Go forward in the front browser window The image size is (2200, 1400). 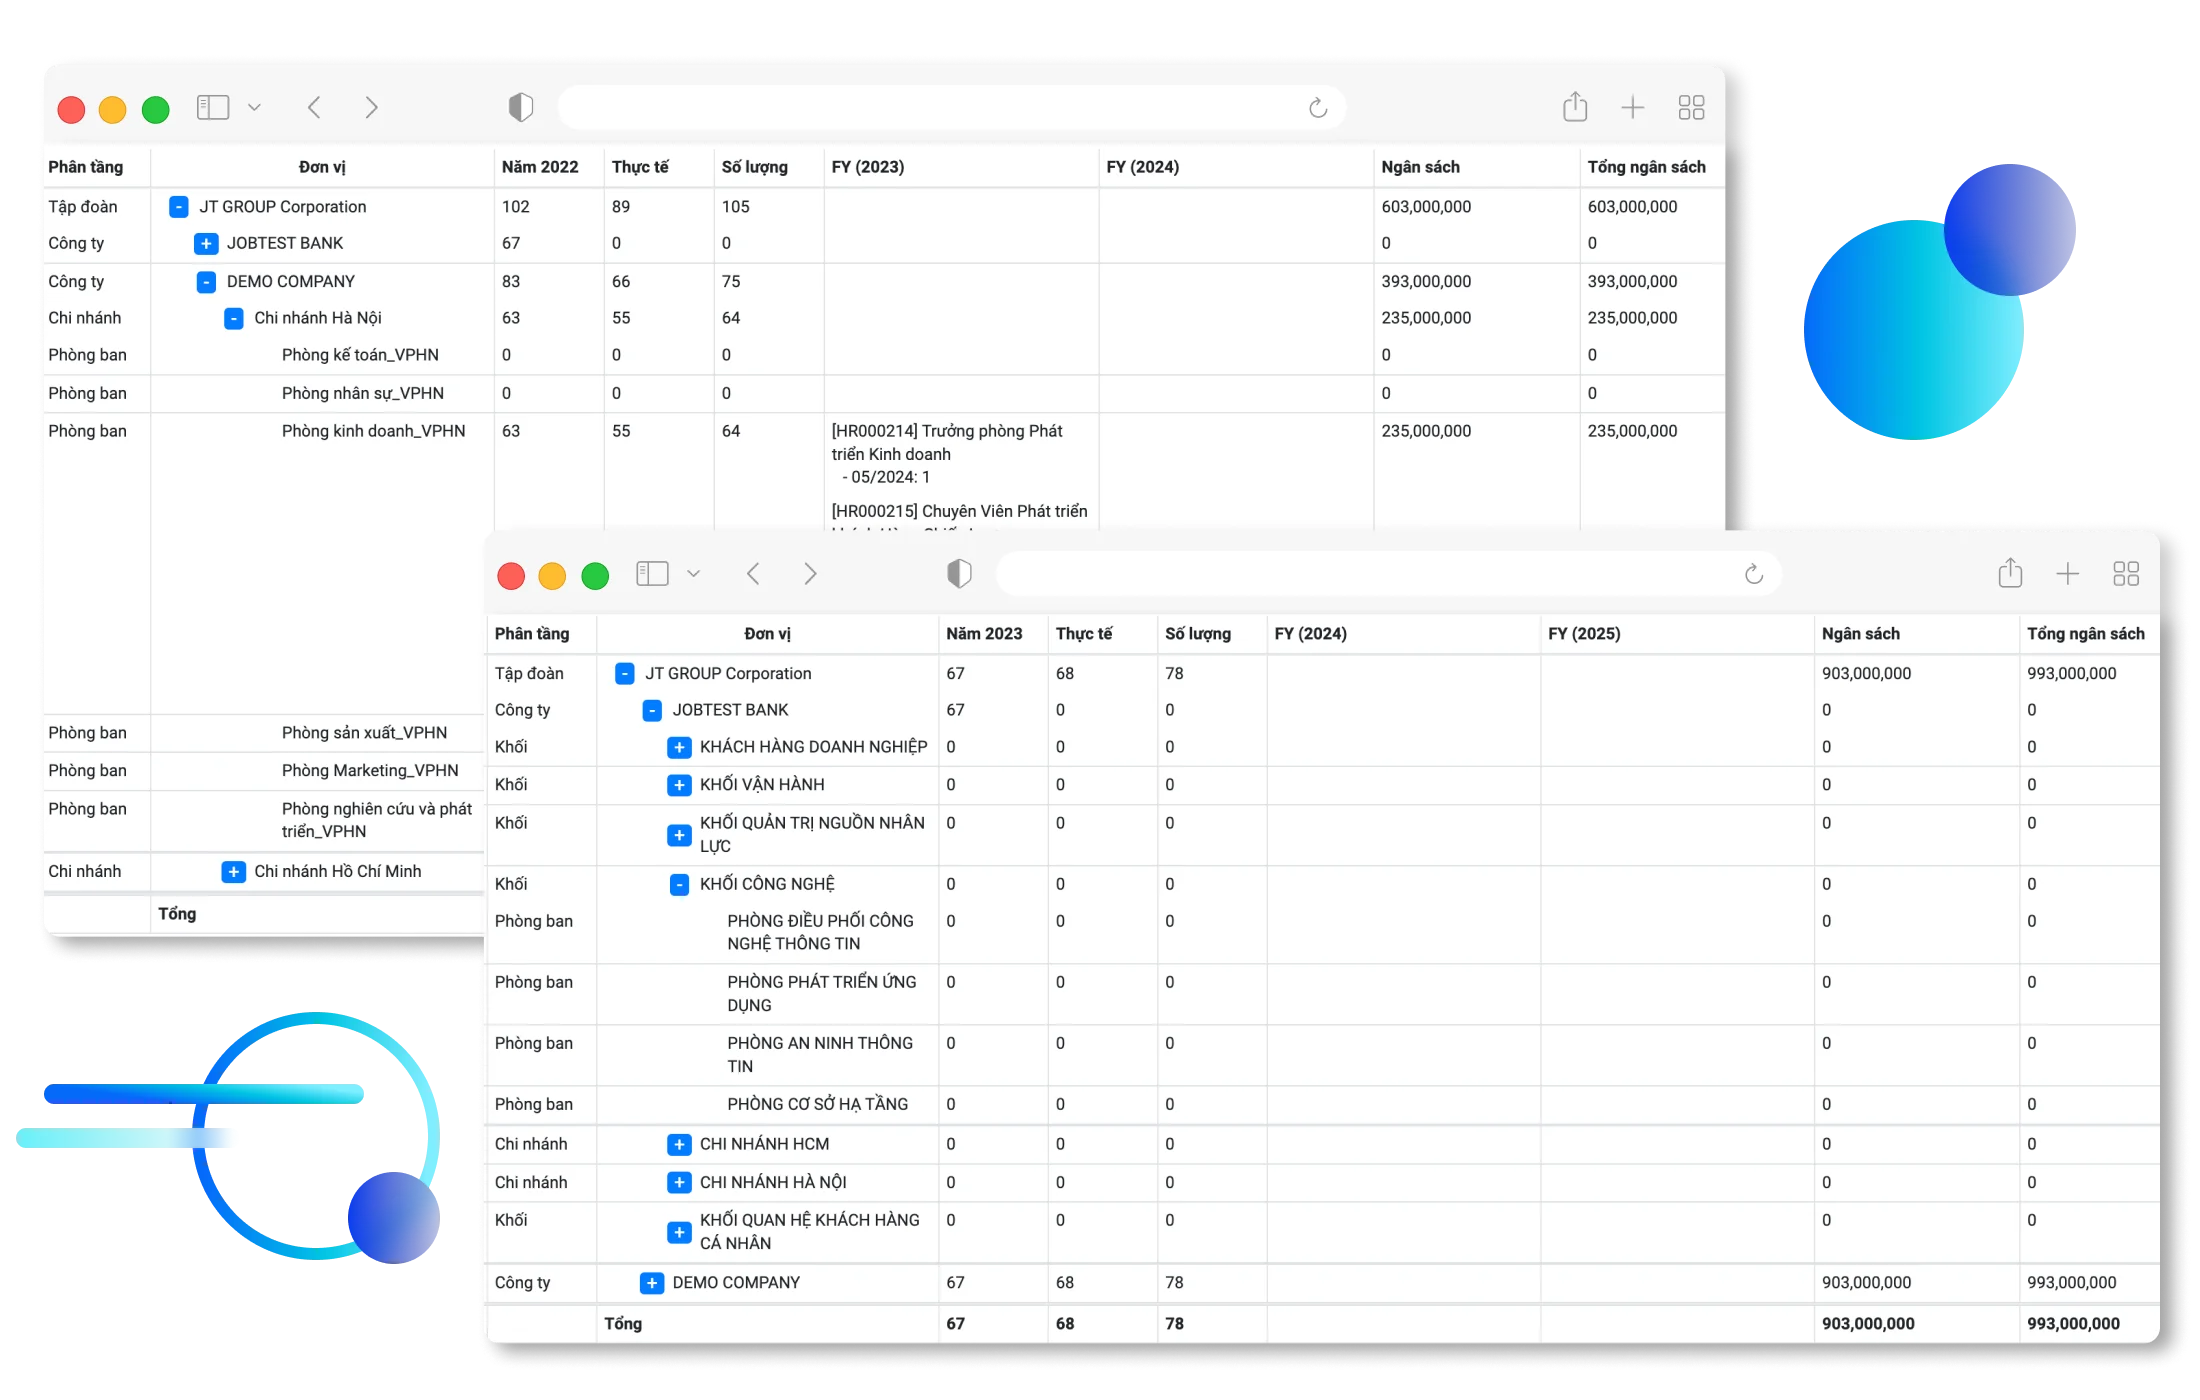click(x=810, y=573)
